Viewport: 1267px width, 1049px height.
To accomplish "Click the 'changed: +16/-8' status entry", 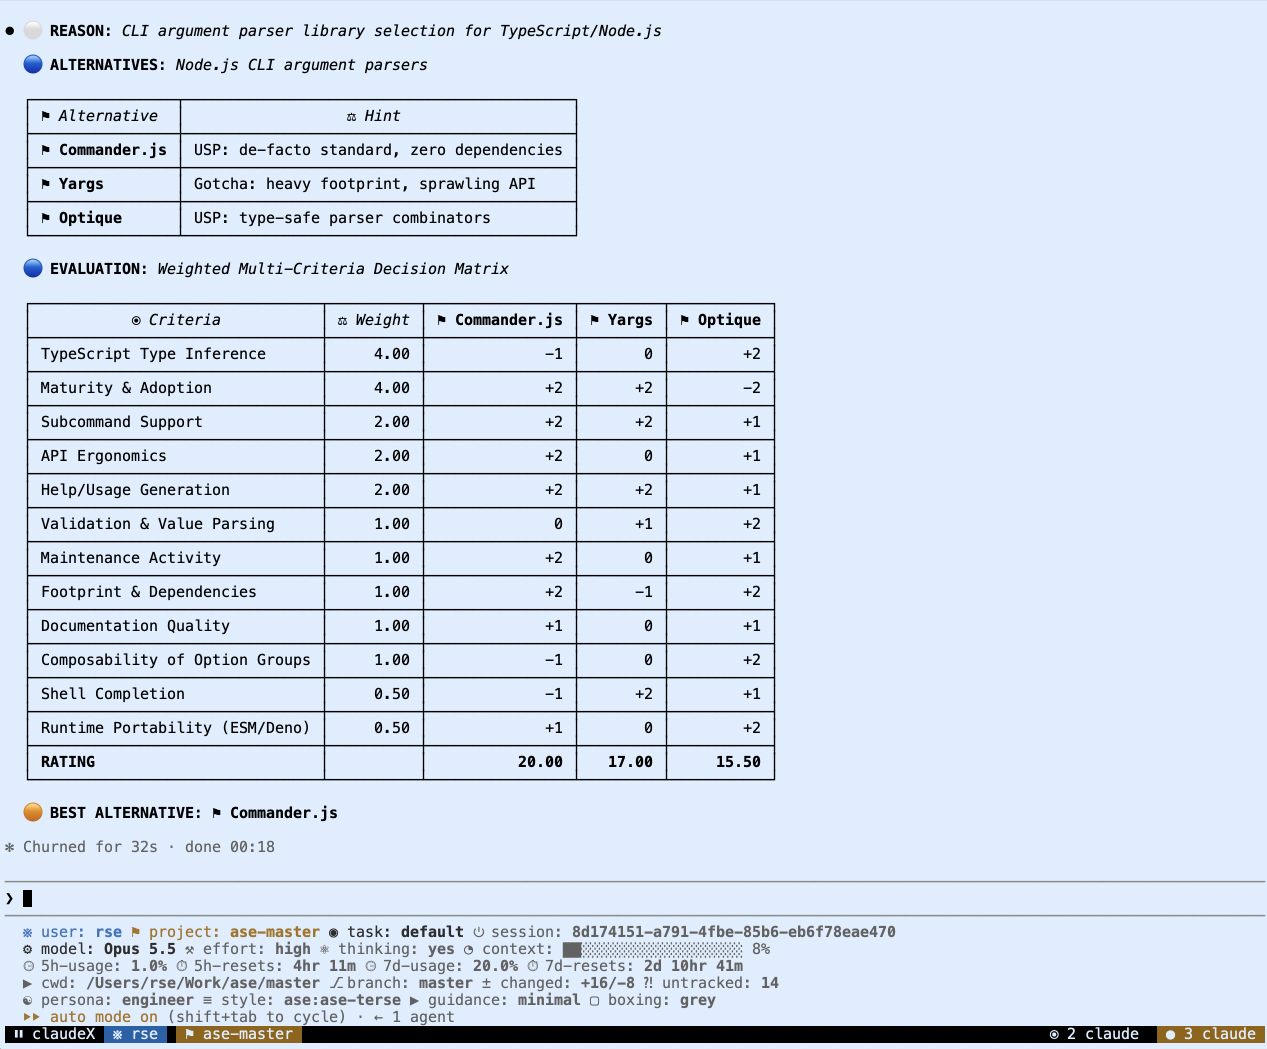I will click(568, 983).
